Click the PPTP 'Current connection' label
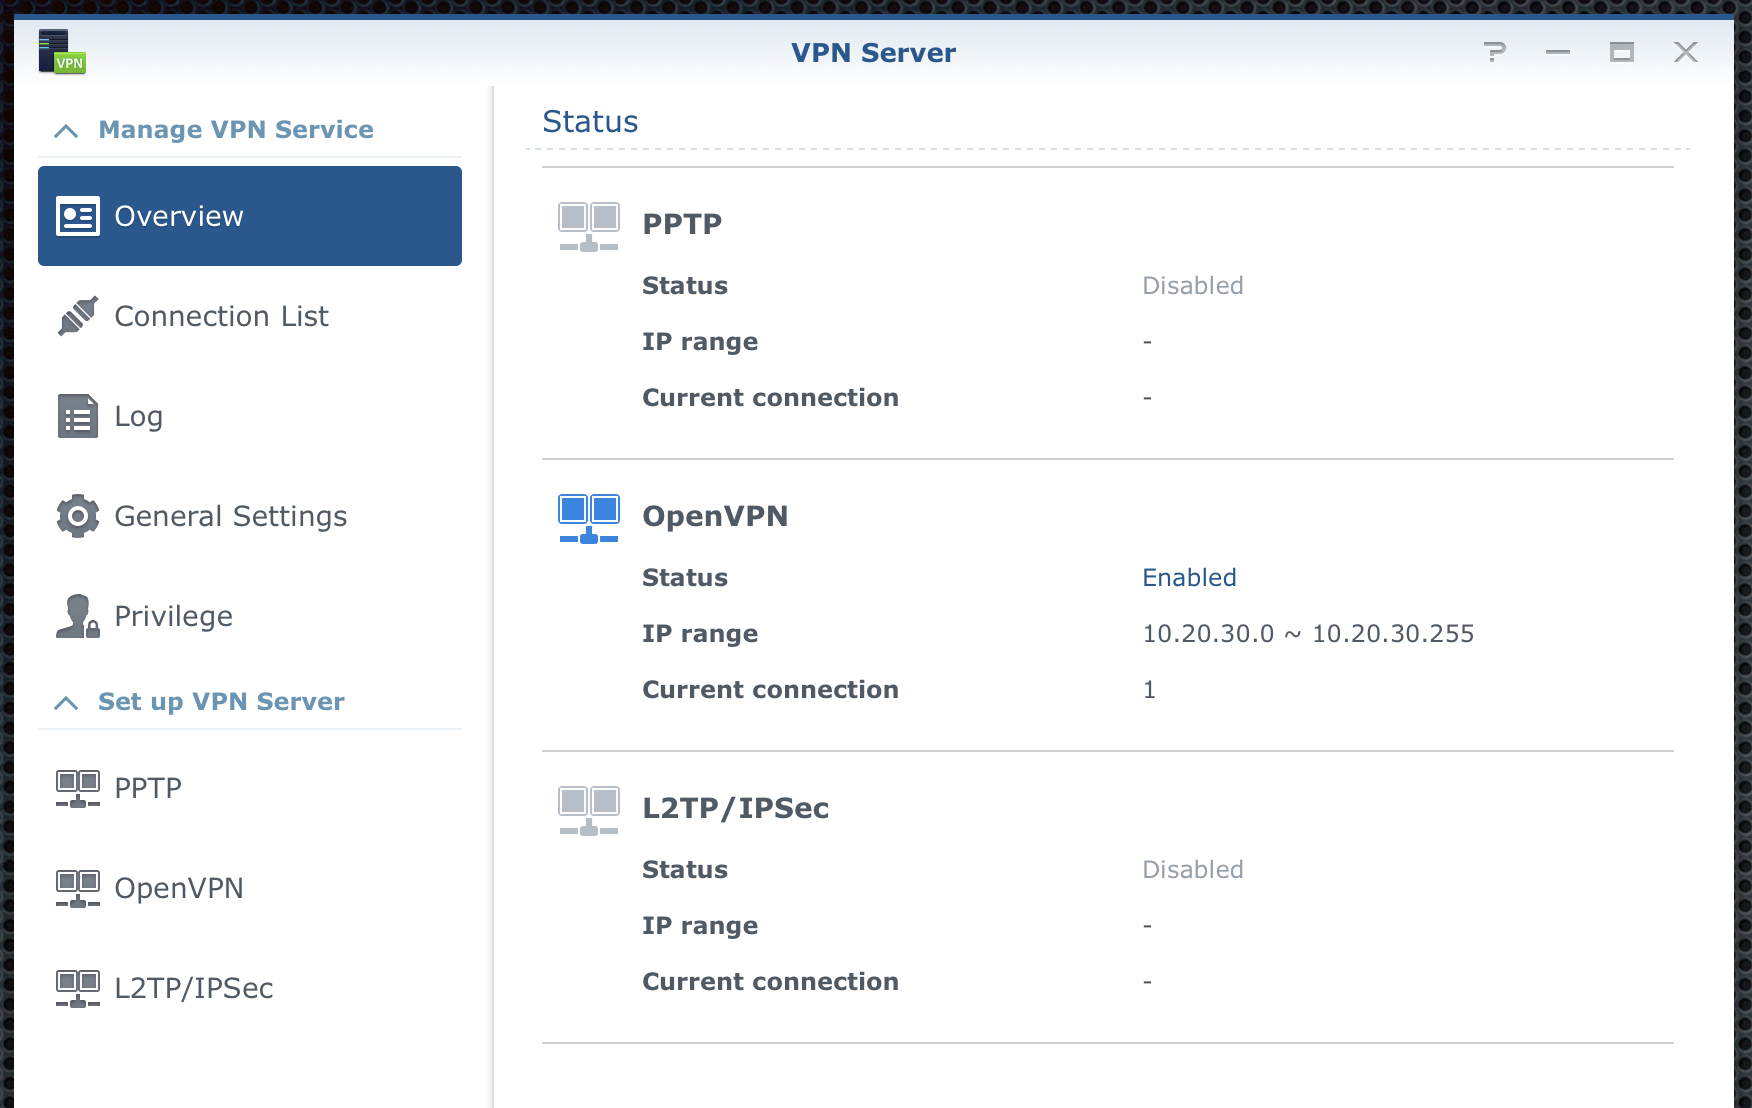This screenshot has height=1108, width=1752. coord(770,398)
